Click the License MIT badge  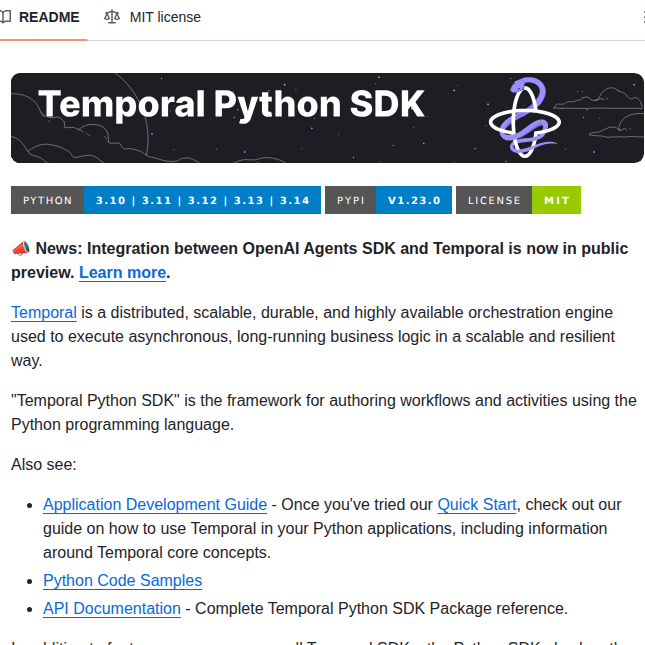pos(518,200)
